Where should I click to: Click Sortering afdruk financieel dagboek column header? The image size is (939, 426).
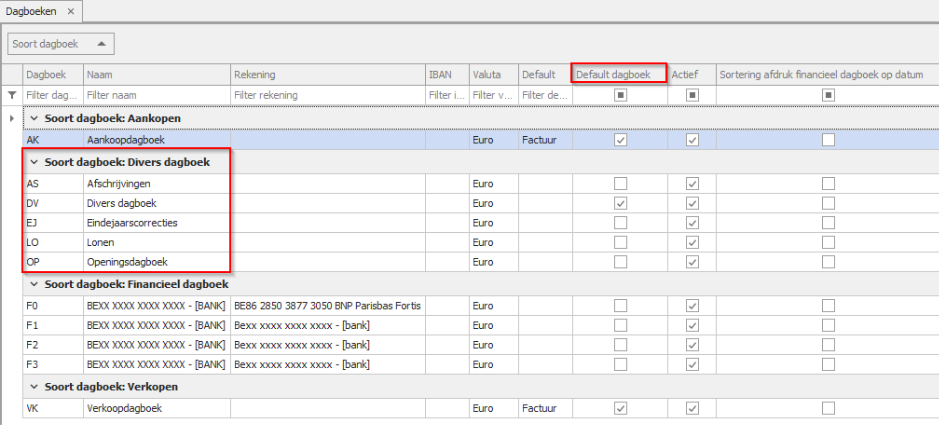click(827, 74)
